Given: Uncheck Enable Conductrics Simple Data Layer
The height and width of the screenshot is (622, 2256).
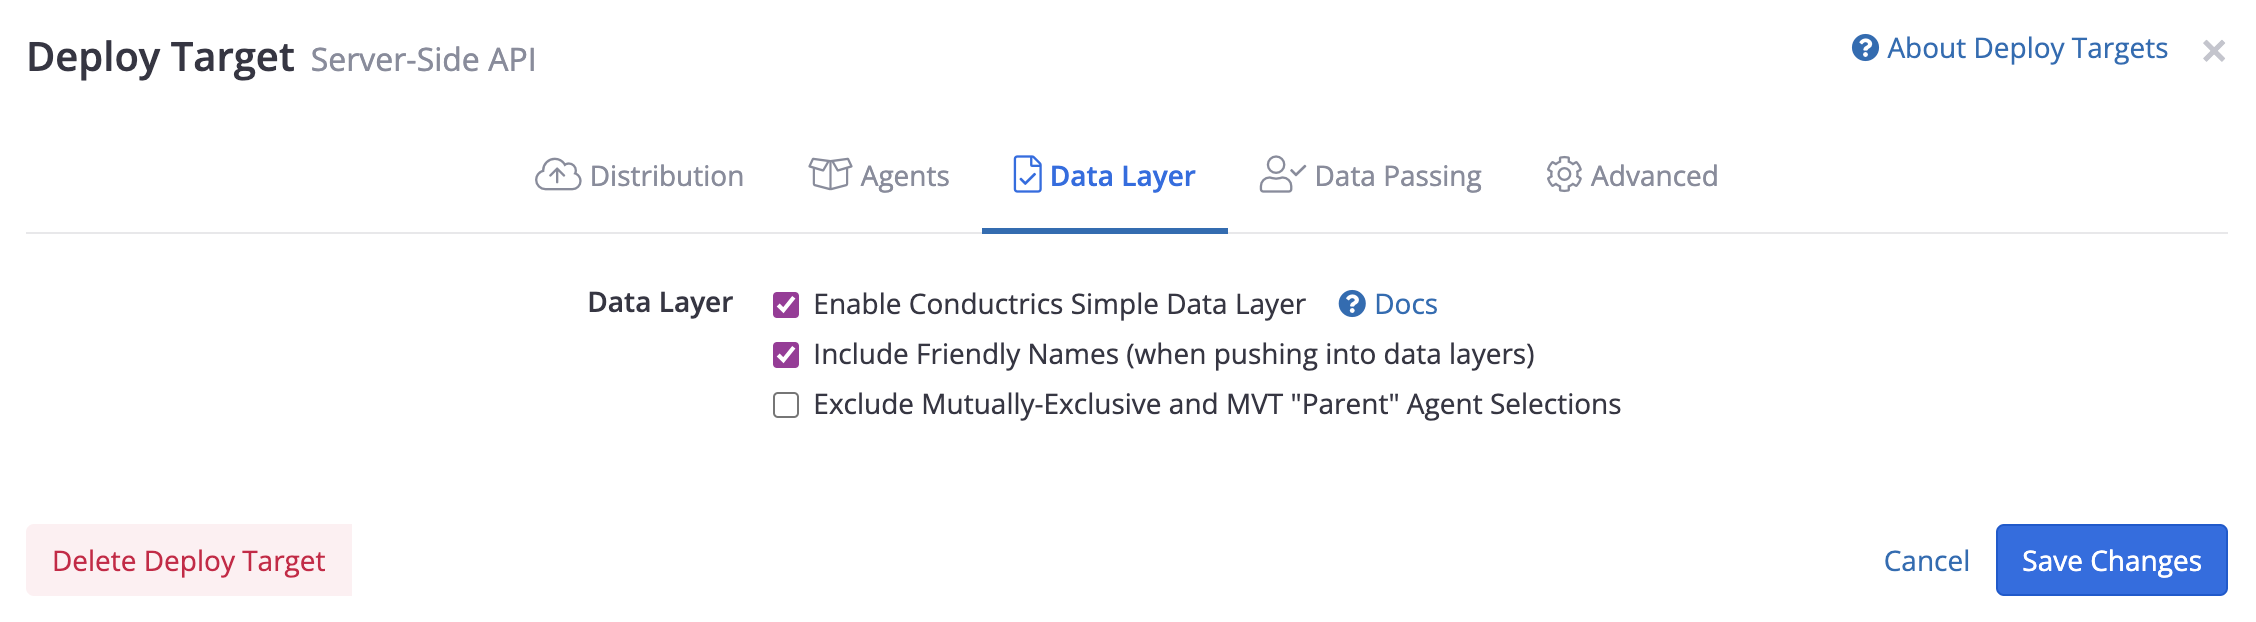Looking at the screenshot, I should click(786, 303).
